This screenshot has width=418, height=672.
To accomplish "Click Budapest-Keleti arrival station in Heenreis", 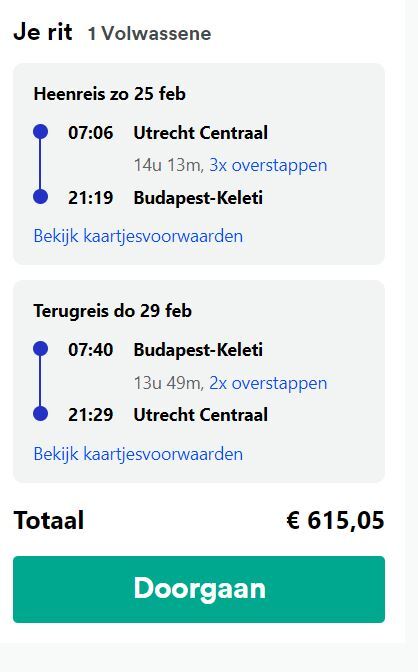I will click(x=198, y=198).
